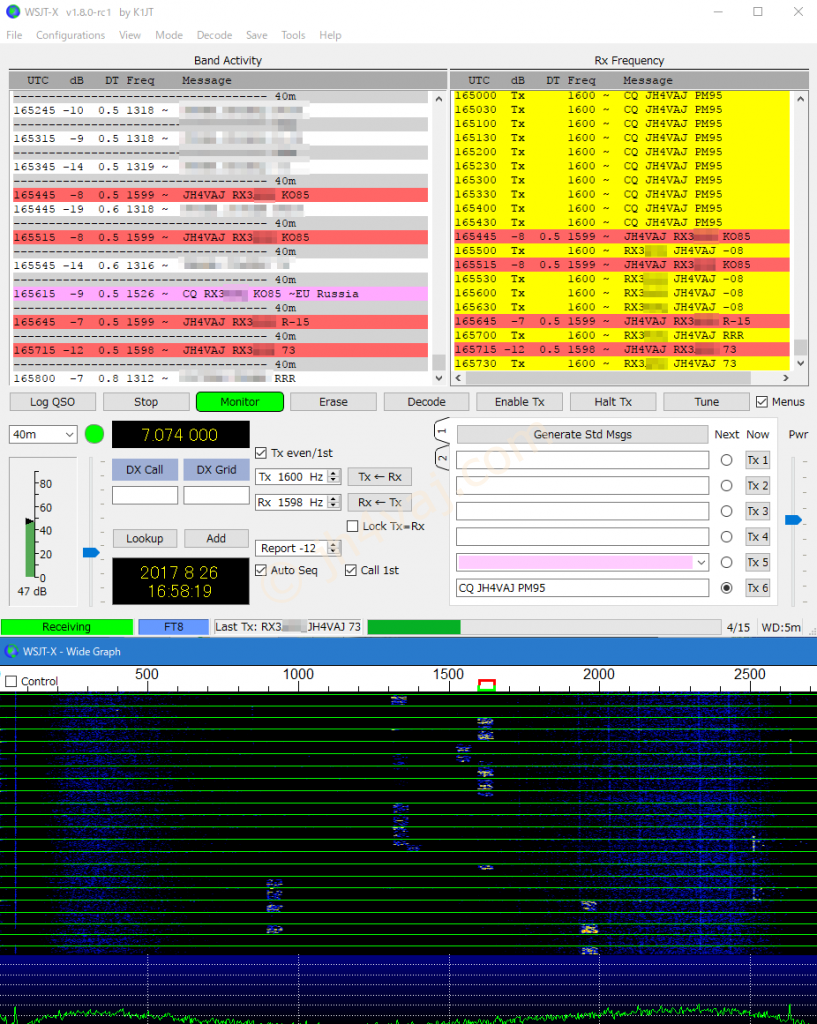Viewport: 817px width, 1024px height.
Task: Send message now with Tx 4 button
Action: tap(758, 536)
